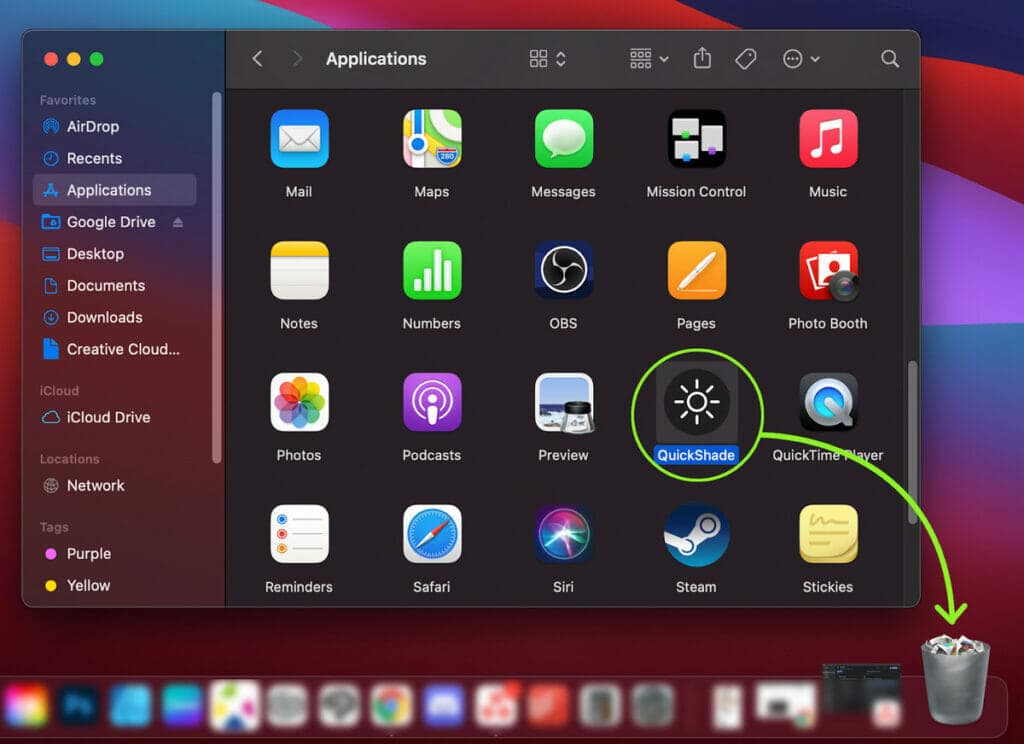This screenshot has height=744, width=1024.
Task: Open Downloads in the sidebar
Action: click(x=115, y=317)
